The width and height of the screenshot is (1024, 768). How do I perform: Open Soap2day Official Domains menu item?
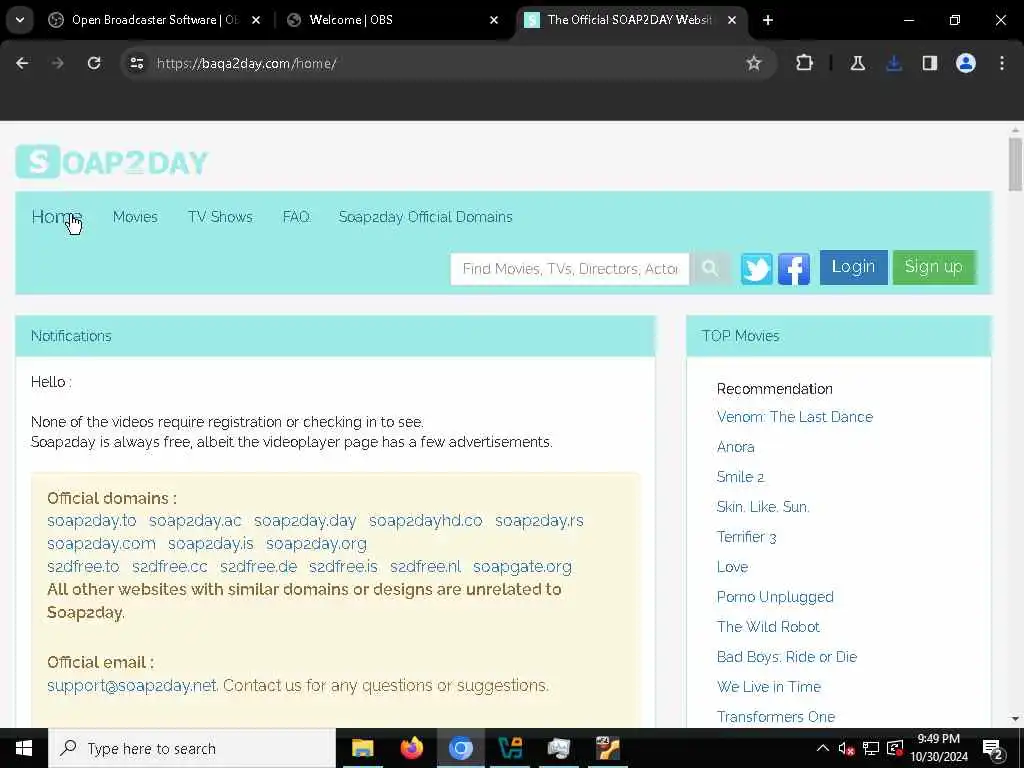click(425, 217)
